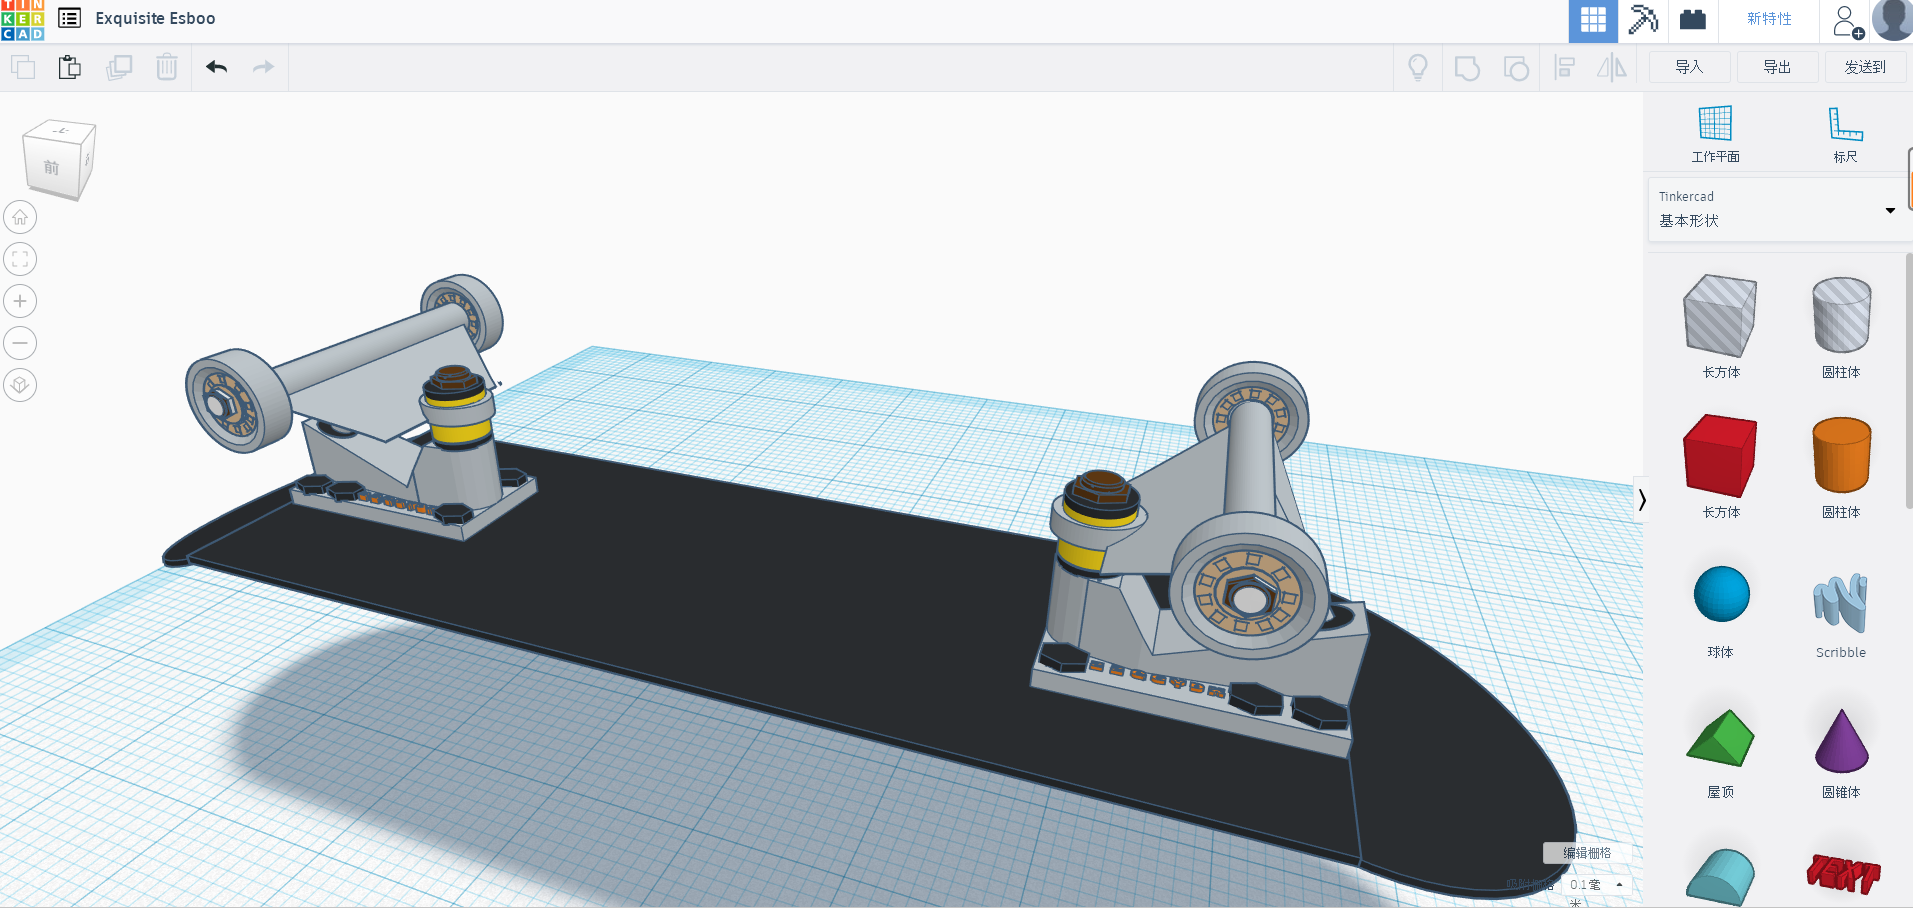Open the Bricks mode icon
1913x909 pixels.
click(x=1693, y=19)
